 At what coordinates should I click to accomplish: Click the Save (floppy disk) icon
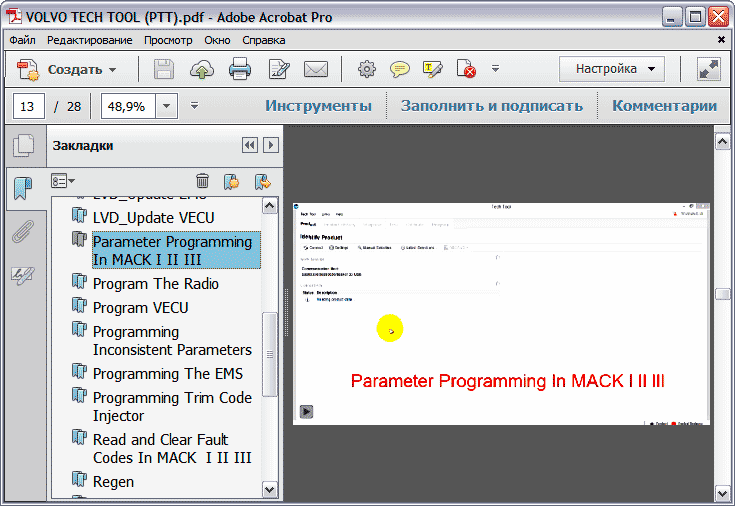pyautogui.click(x=164, y=70)
